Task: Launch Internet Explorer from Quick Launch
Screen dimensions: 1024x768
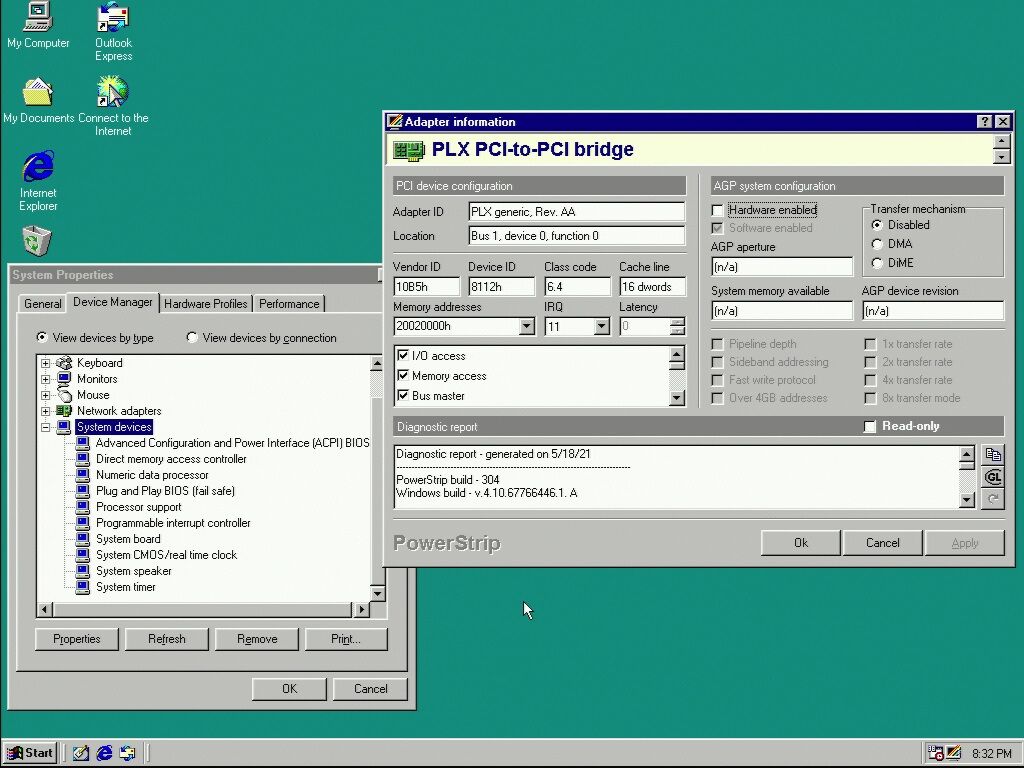Action: 104,753
